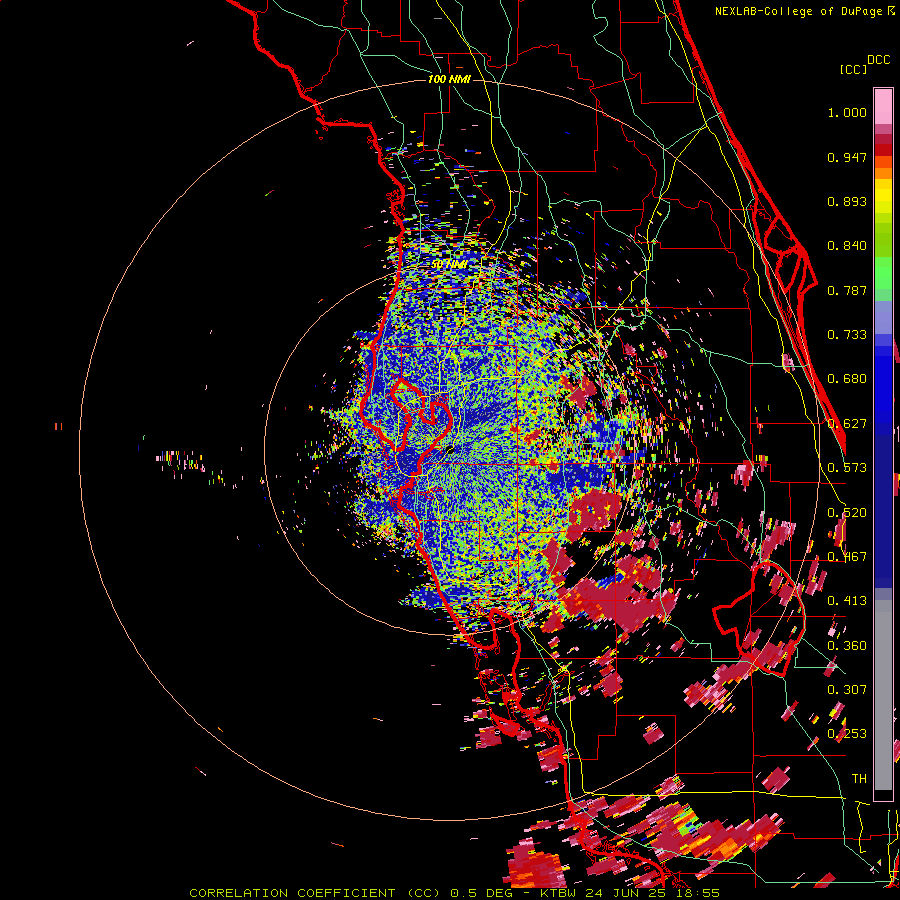Screen dimensions: 900x900
Task: Click the TH threshold label
Action: pyautogui.click(x=859, y=779)
